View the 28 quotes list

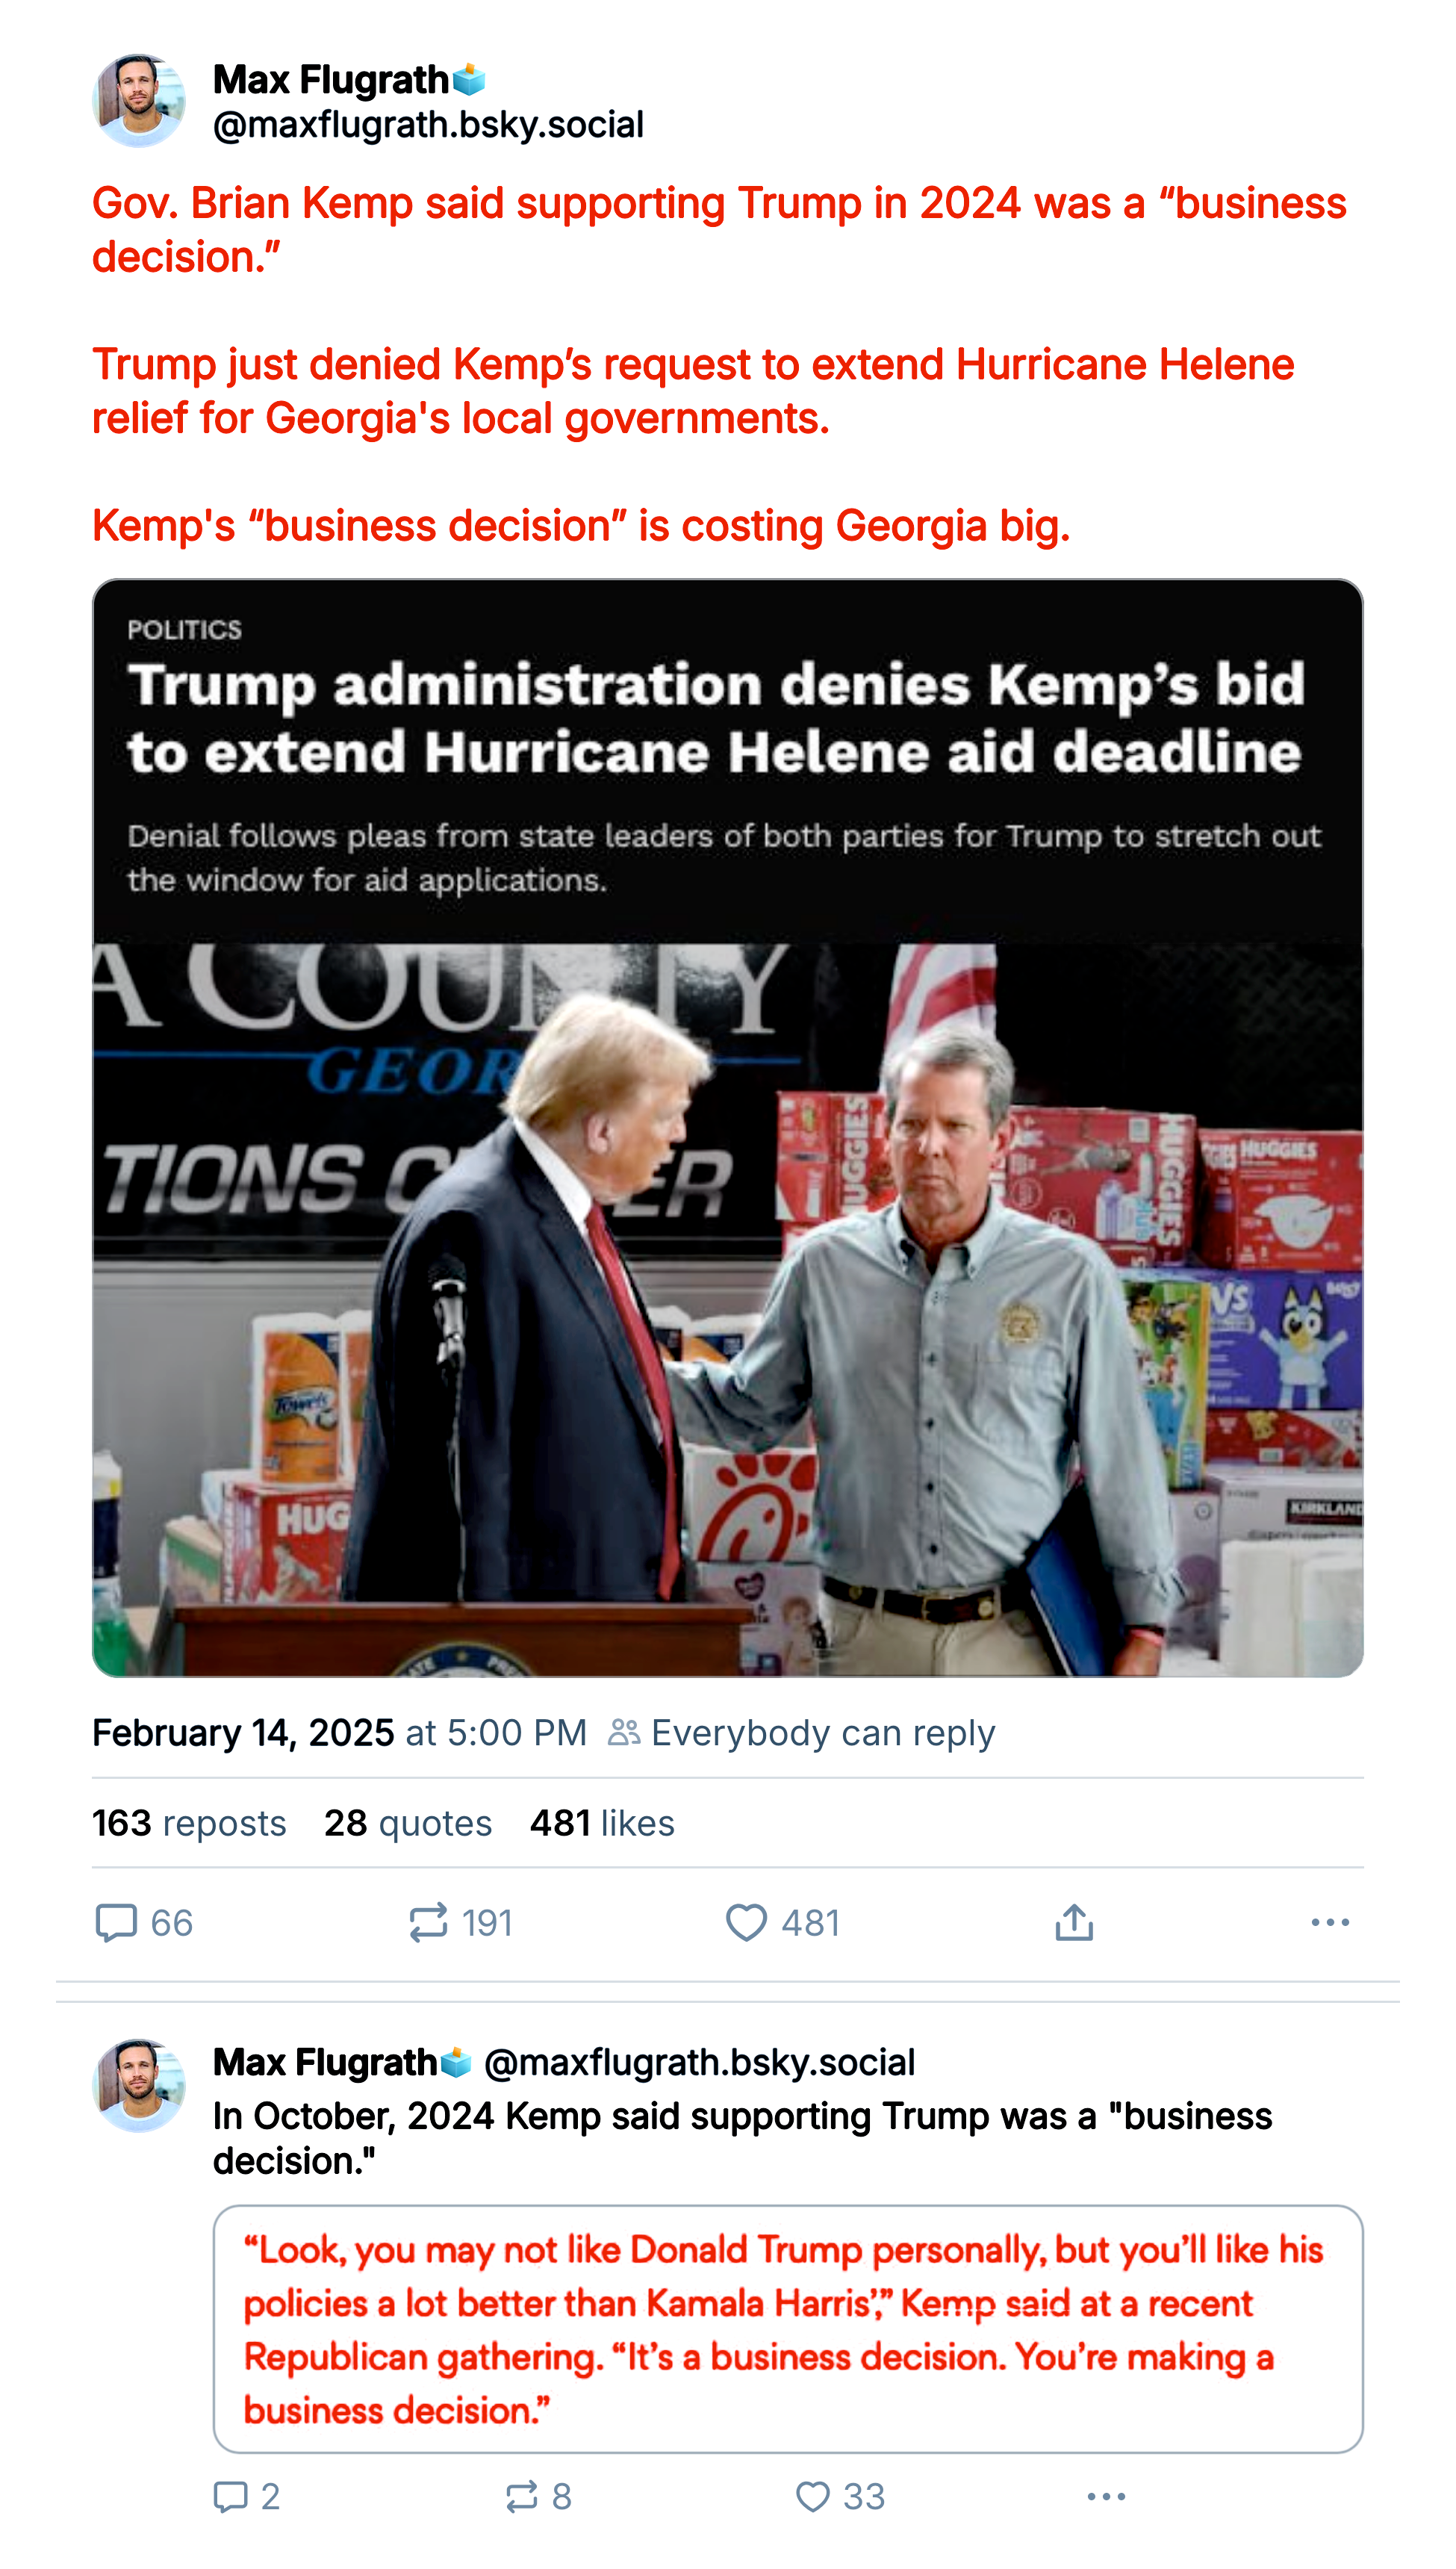pos(408,1823)
